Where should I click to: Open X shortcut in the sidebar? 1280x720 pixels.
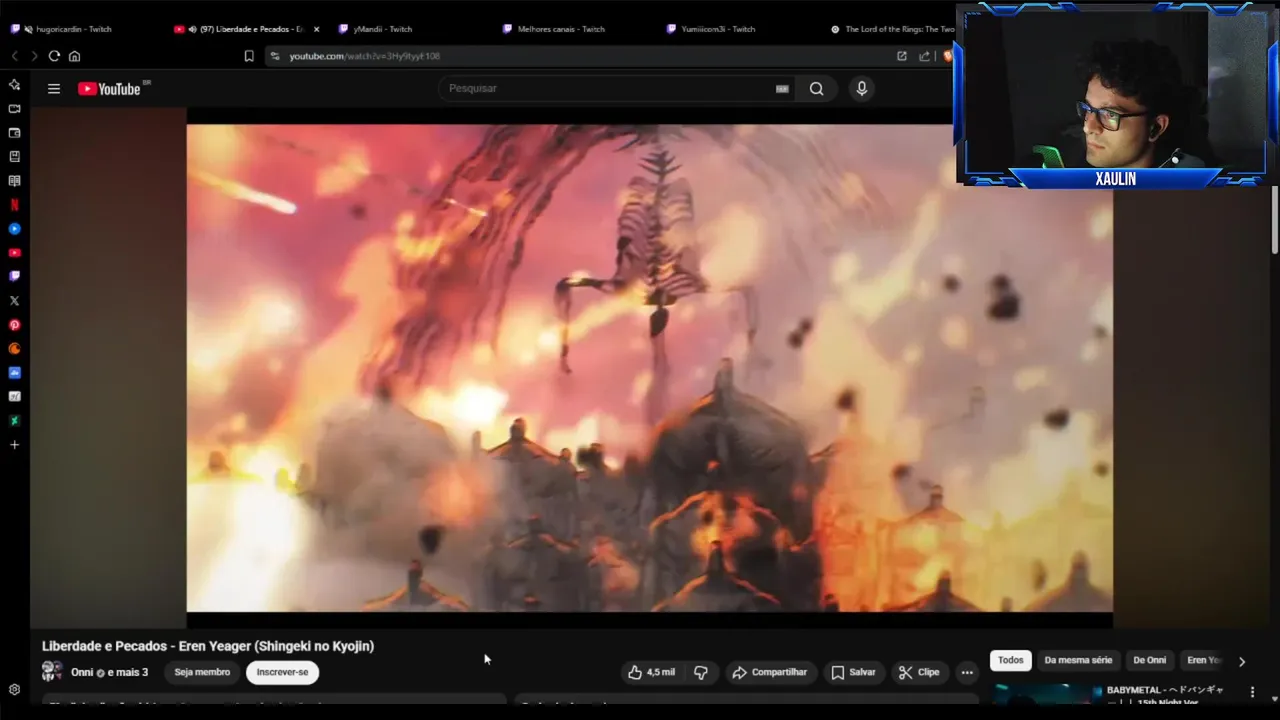(x=14, y=301)
